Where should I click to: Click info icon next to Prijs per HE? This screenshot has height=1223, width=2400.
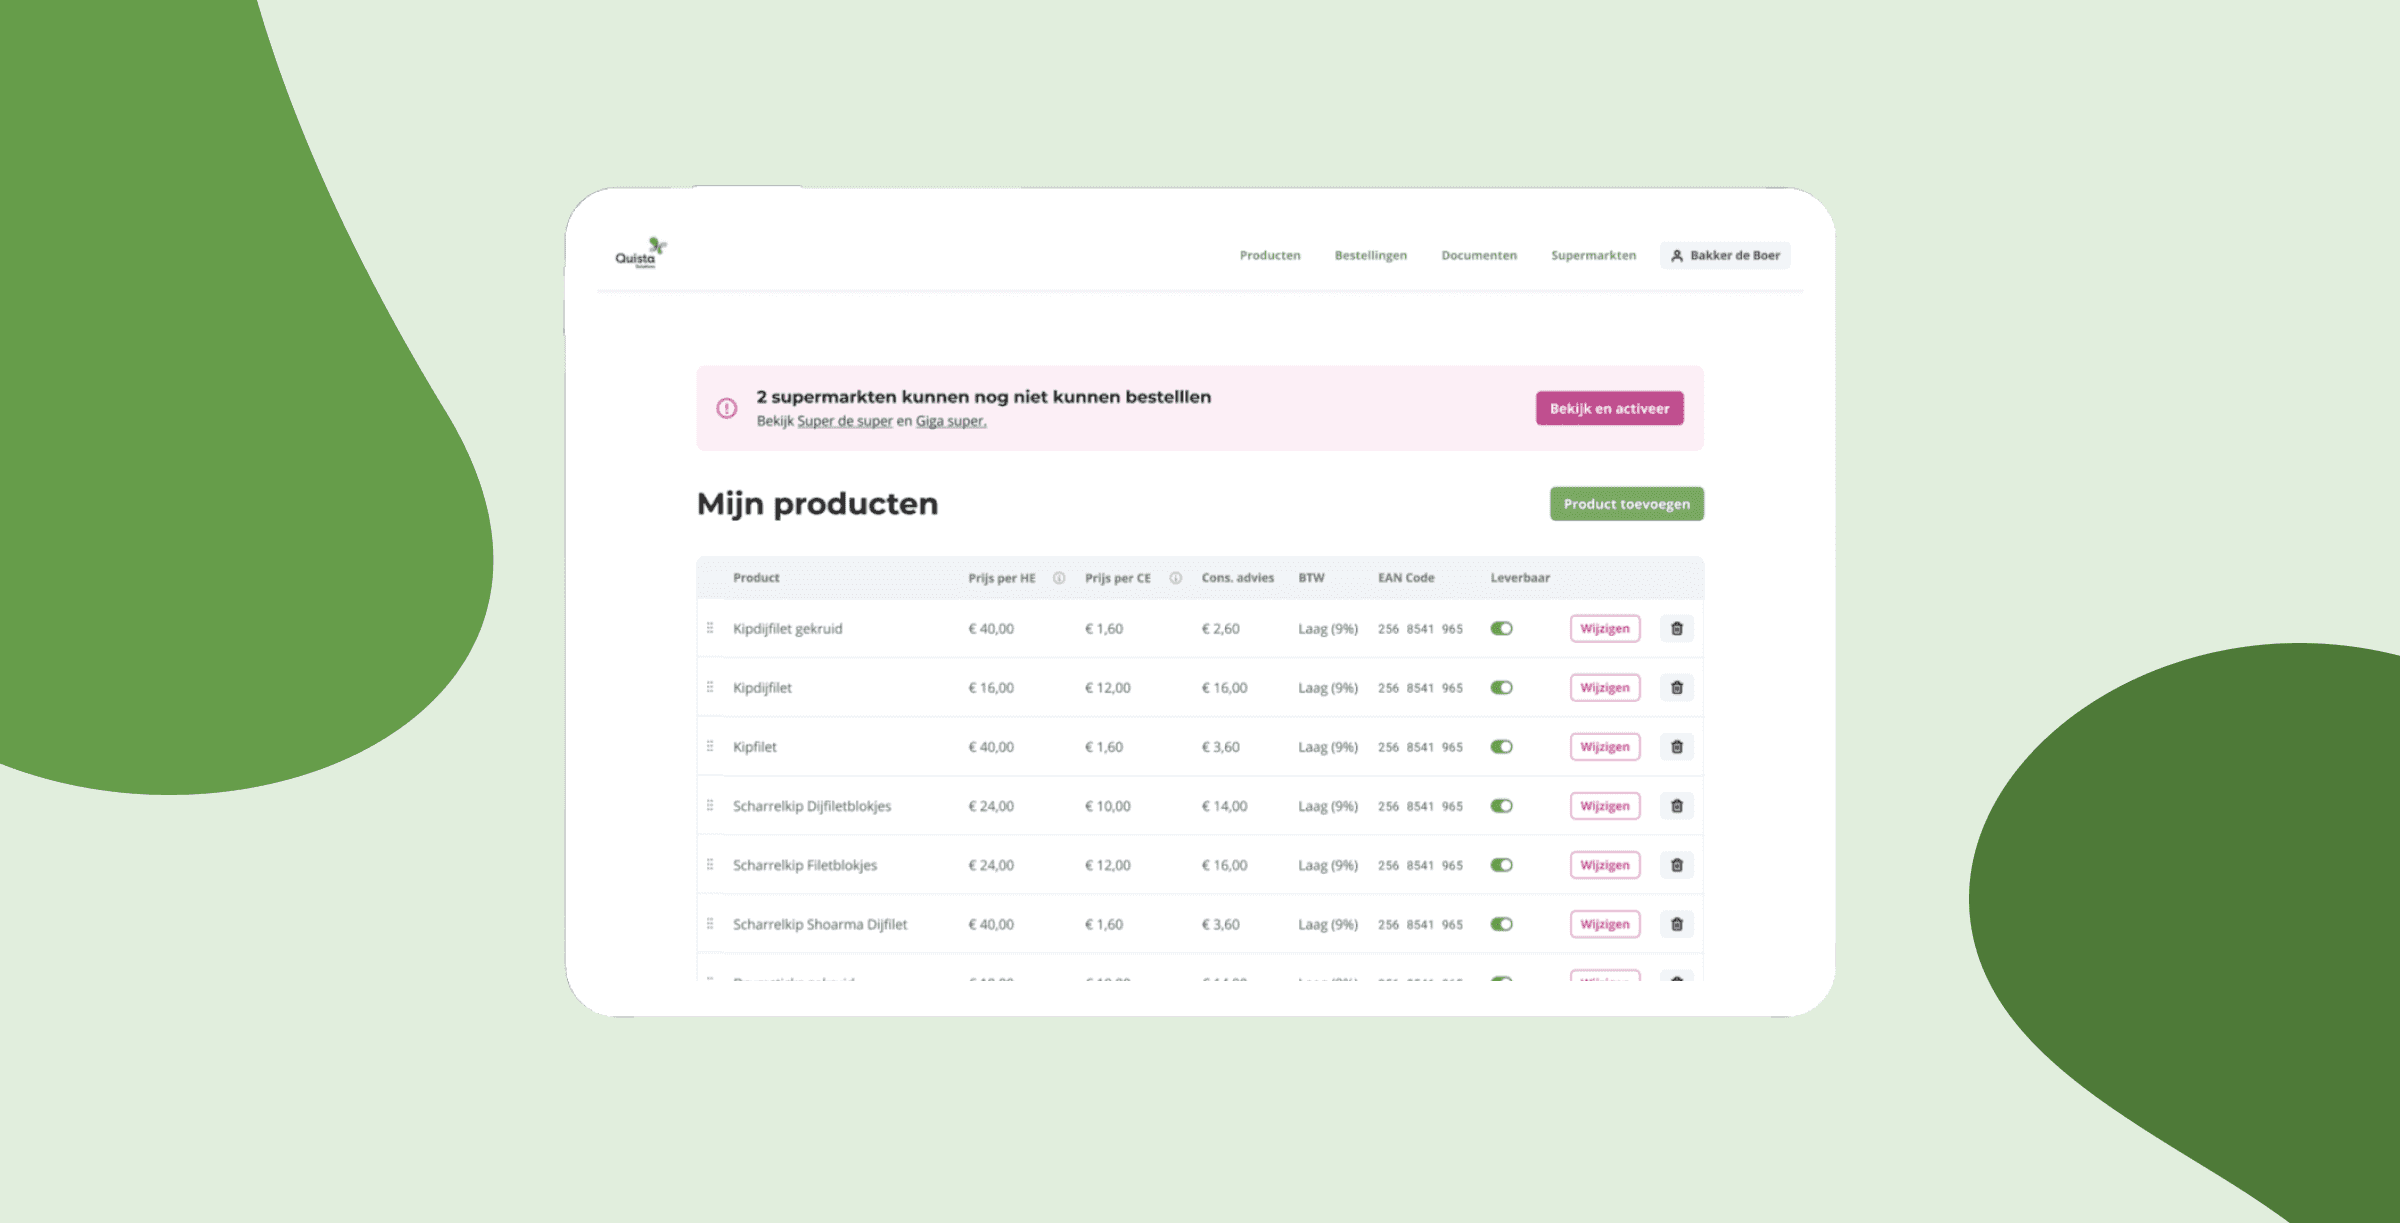tap(1059, 578)
